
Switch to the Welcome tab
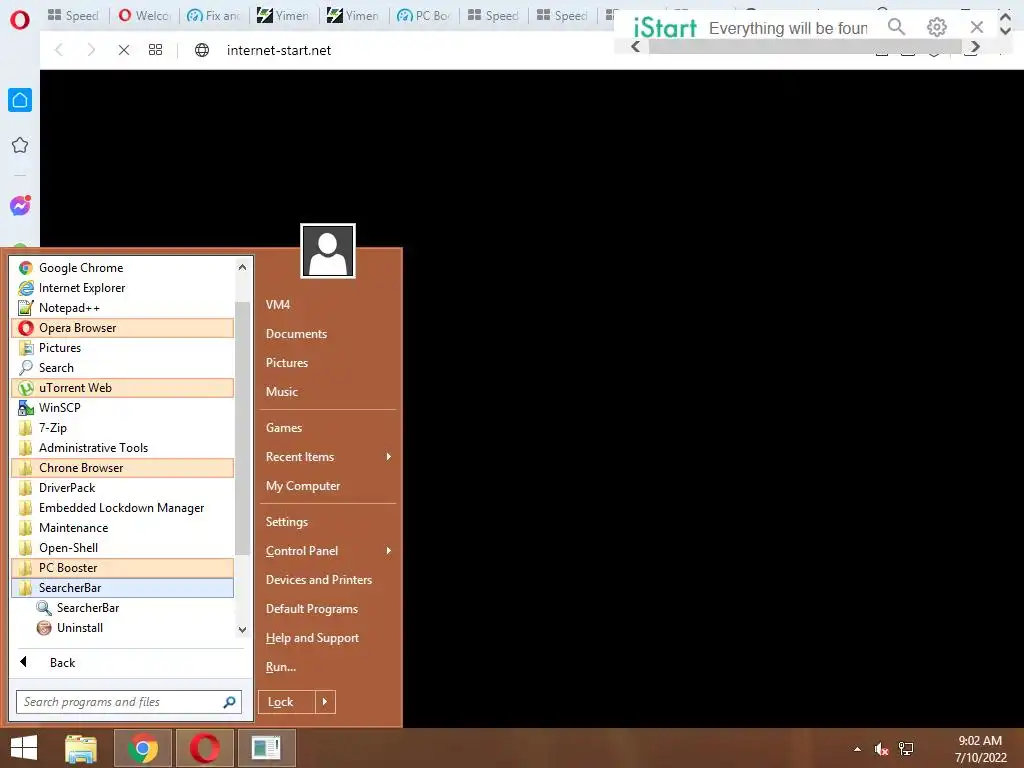(x=144, y=15)
